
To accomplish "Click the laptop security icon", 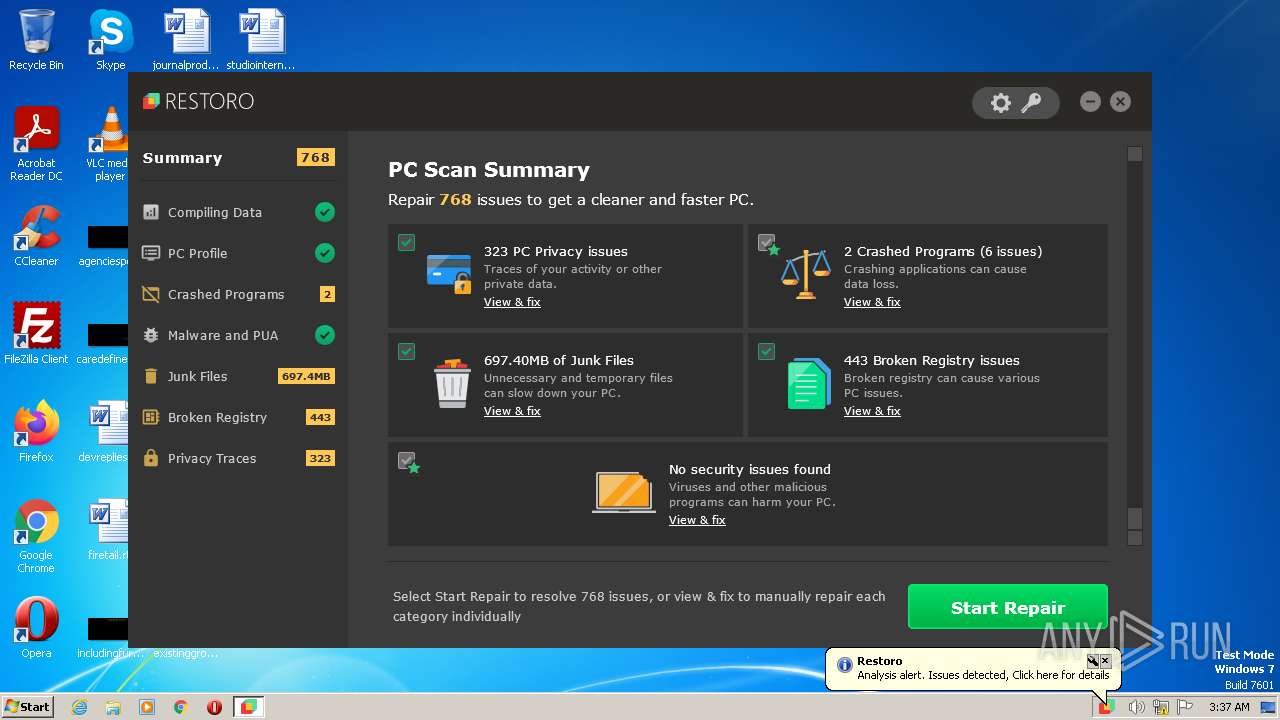I will click(624, 492).
